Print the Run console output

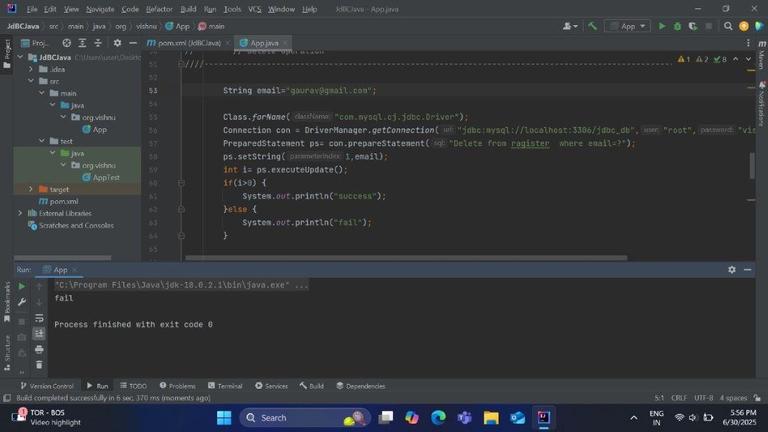(x=39, y=350)
